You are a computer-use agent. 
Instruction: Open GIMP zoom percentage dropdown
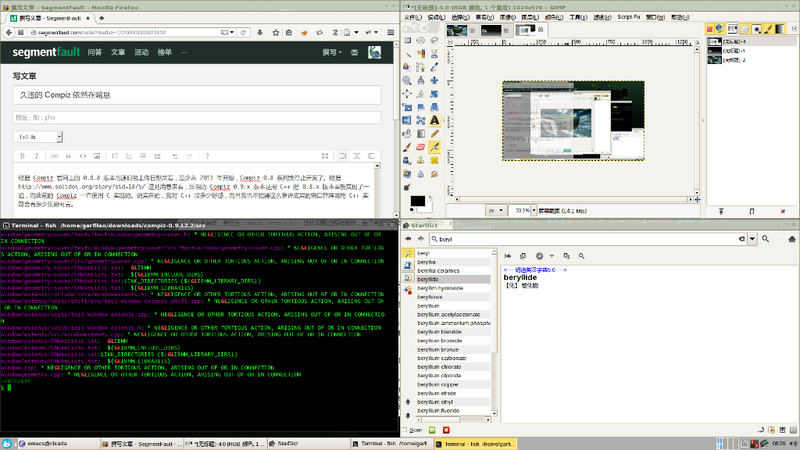[x=534, y=210]
